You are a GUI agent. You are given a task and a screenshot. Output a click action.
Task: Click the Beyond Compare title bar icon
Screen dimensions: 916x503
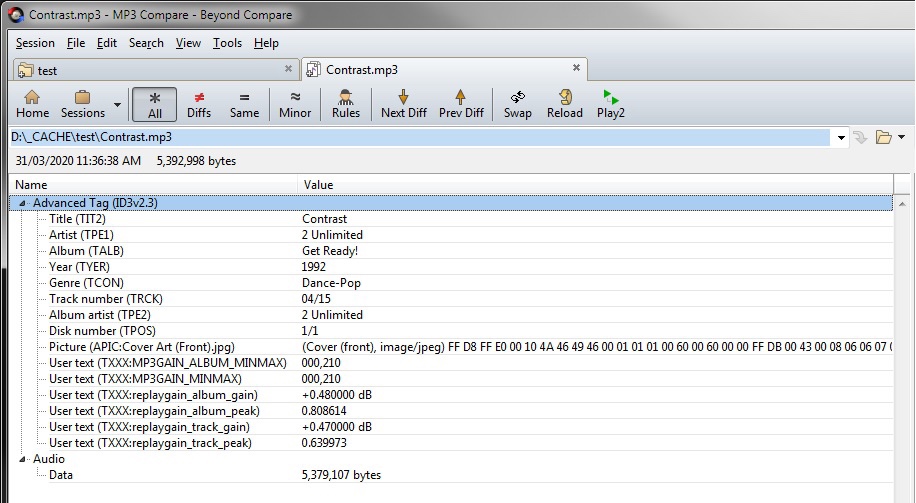tap(16, 15)
